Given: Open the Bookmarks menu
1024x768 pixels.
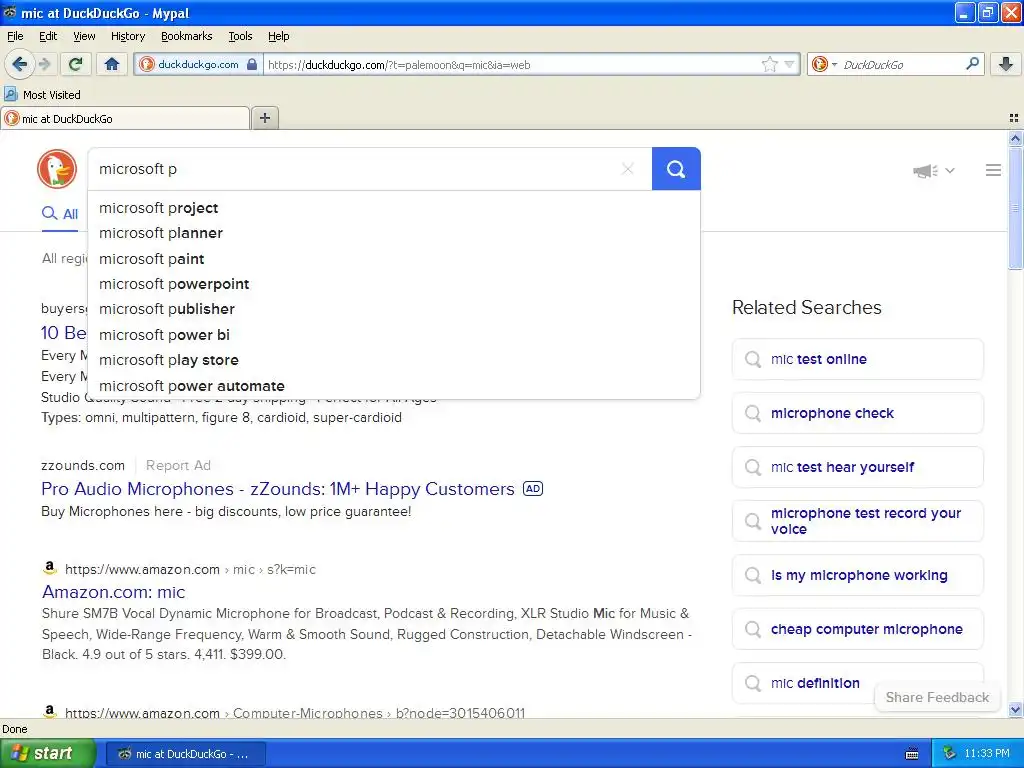Looking at the screenshot, I should point(186,36).
